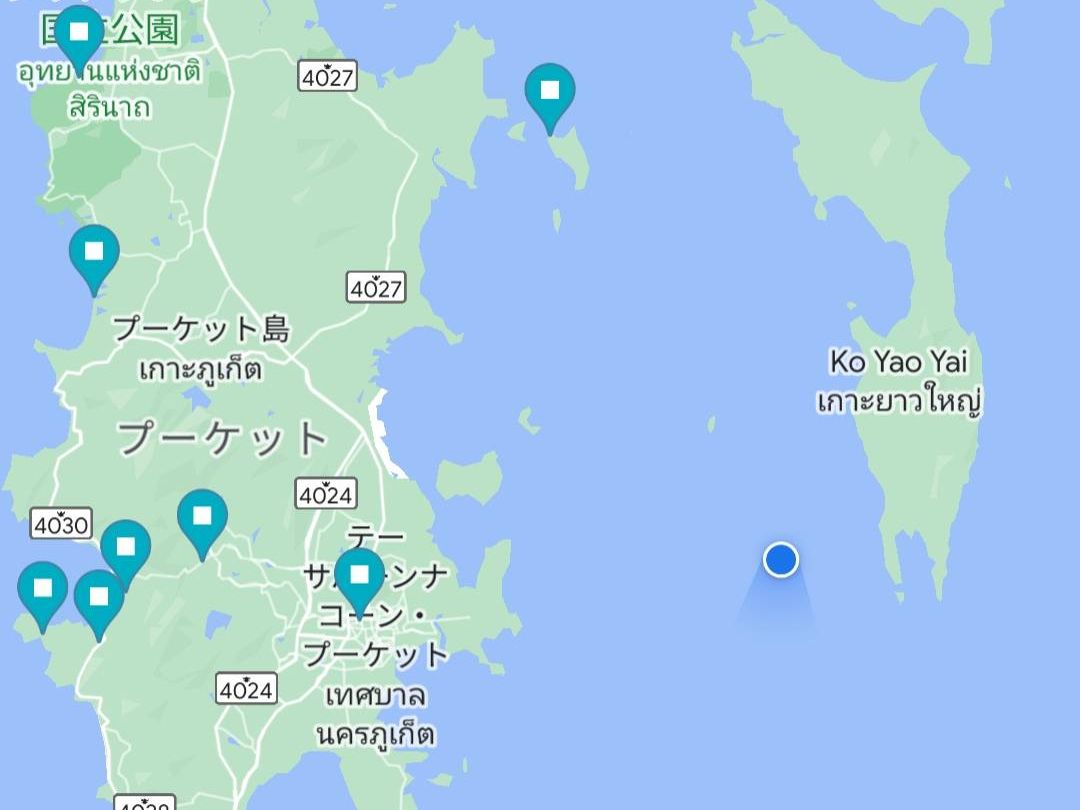1080x810 pixels.
Task: Select the pin on the northeast peninsula tip
Action: click(x=550, y=95)
